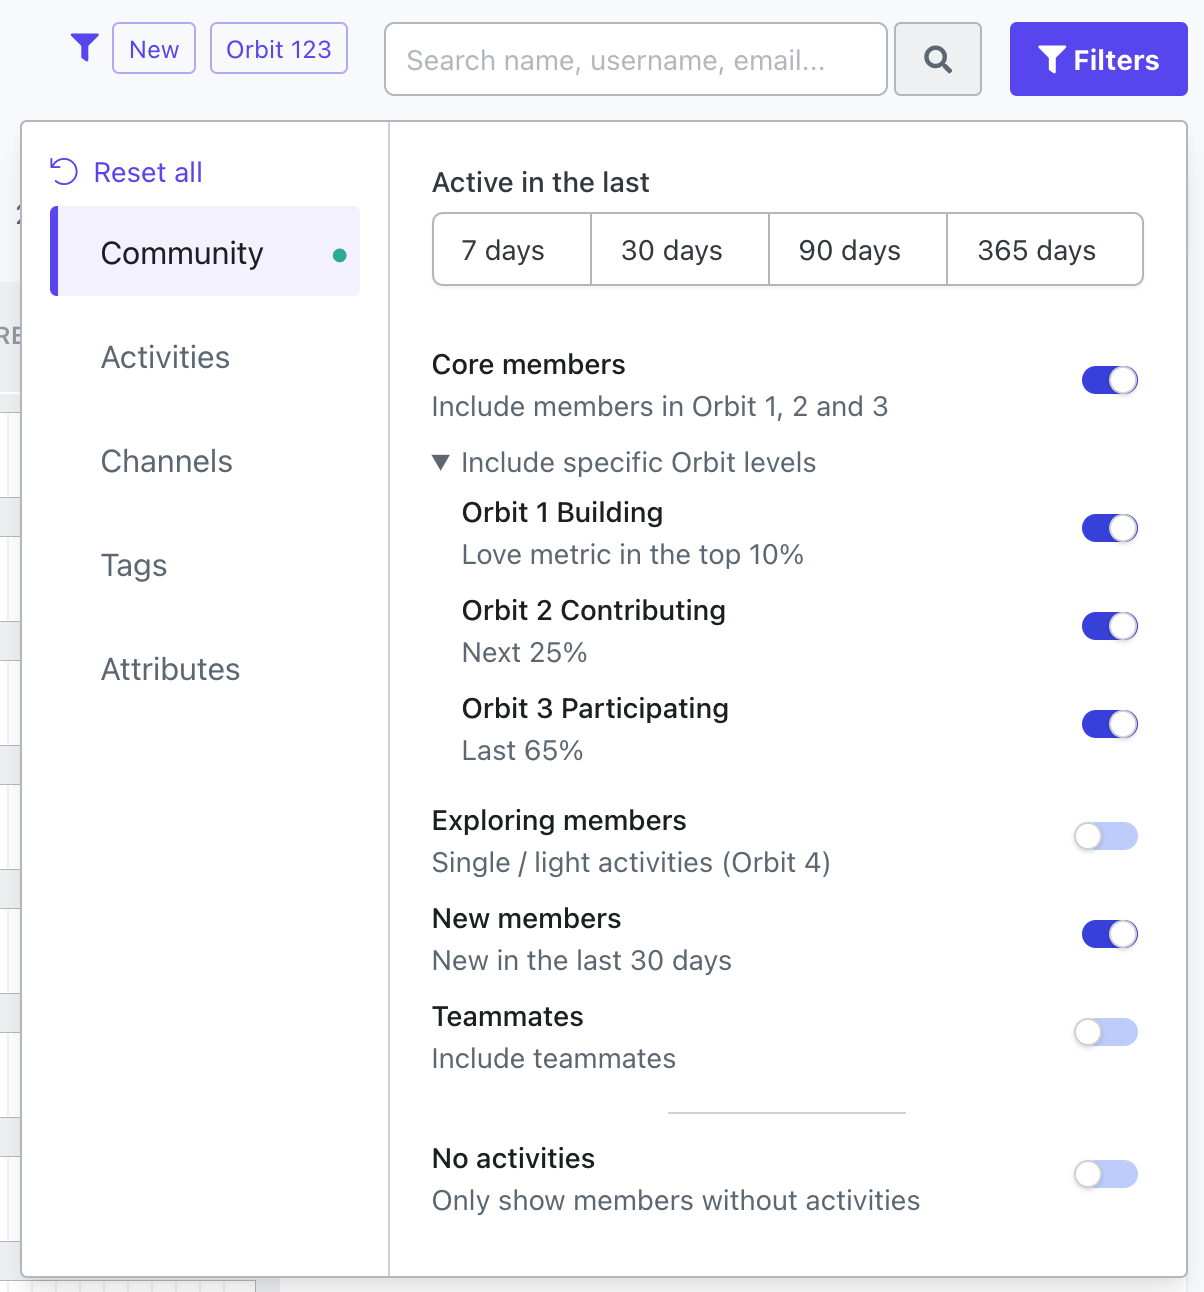1204x1292 pixels.
Task: Focus the Search name, username, email field
Action: click(x=636, y=60)
